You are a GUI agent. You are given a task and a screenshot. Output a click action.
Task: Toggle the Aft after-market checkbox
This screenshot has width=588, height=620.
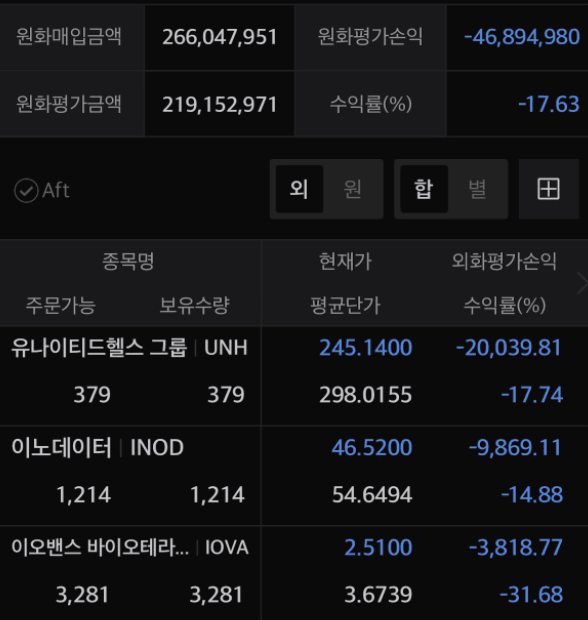pyautogui.click(x=42, y=190)
